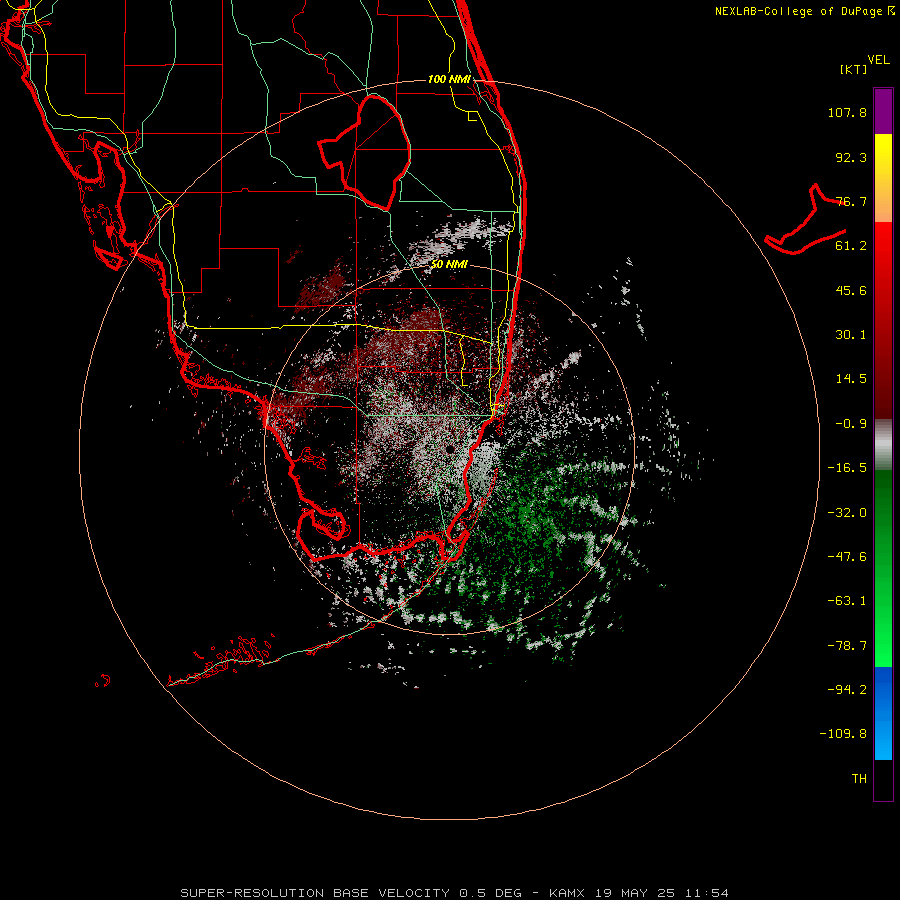Select the -16.5 scale value
Screen dimensions: 900x900
pos(847,468)
